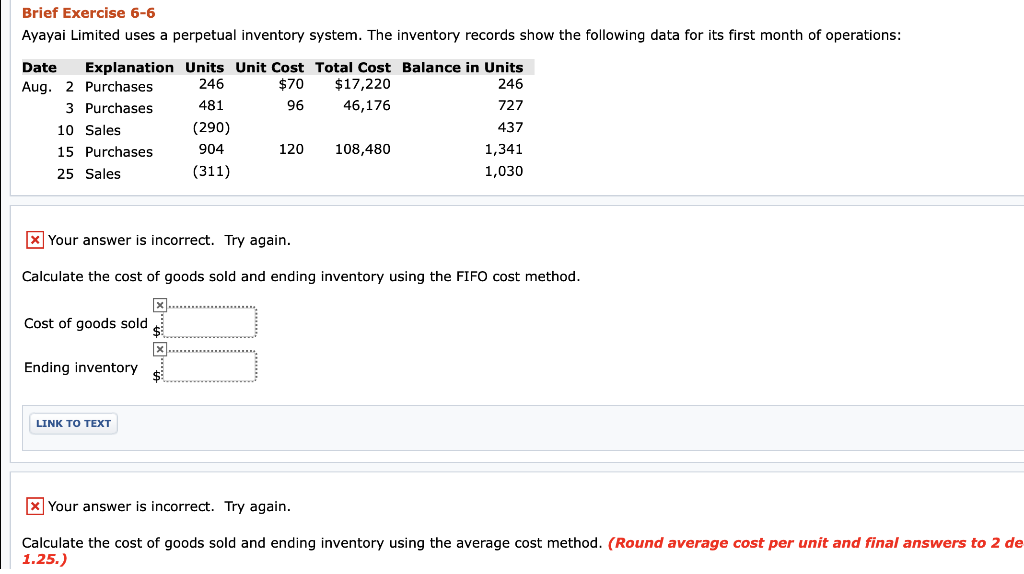
Task: Select the Brief Exercise 6-6 heading
Action: [88, 13]
